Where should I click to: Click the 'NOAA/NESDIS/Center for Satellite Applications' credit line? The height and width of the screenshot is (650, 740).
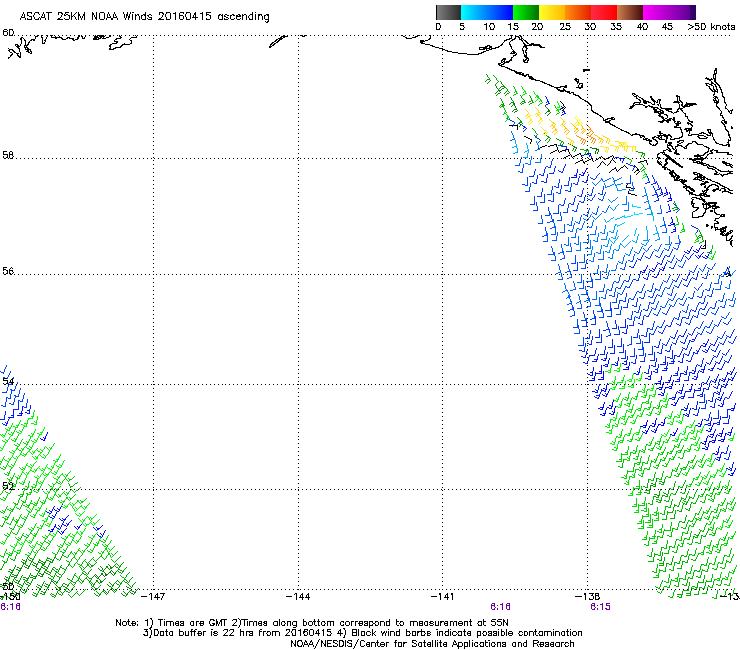[432, 644]
